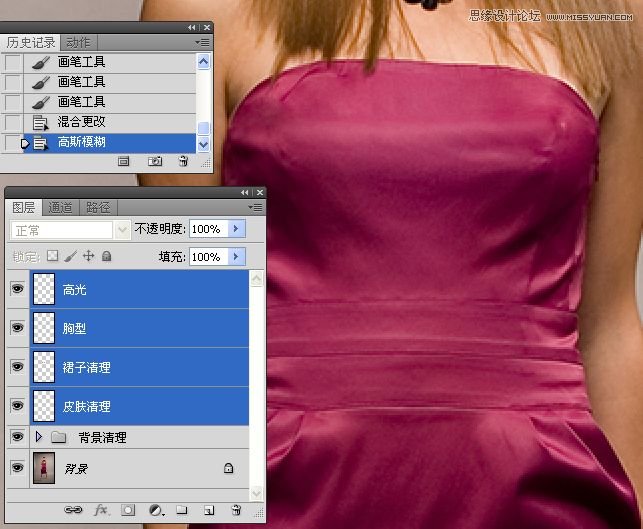Hide the 背景 layer
Image resolution: width=643 pixels, height=529 pixels.
tap(17, 467)
